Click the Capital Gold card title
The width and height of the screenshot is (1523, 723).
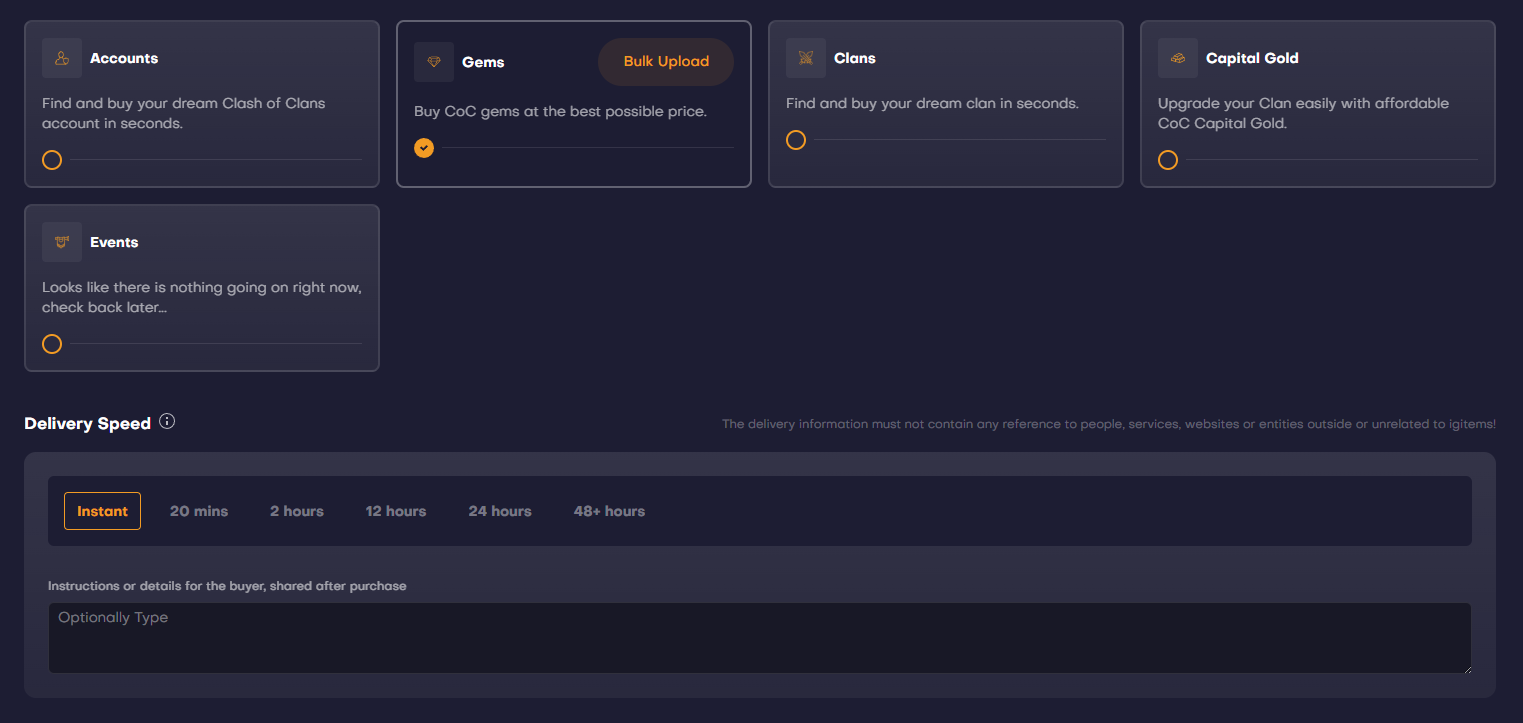tap(1252, 58)
